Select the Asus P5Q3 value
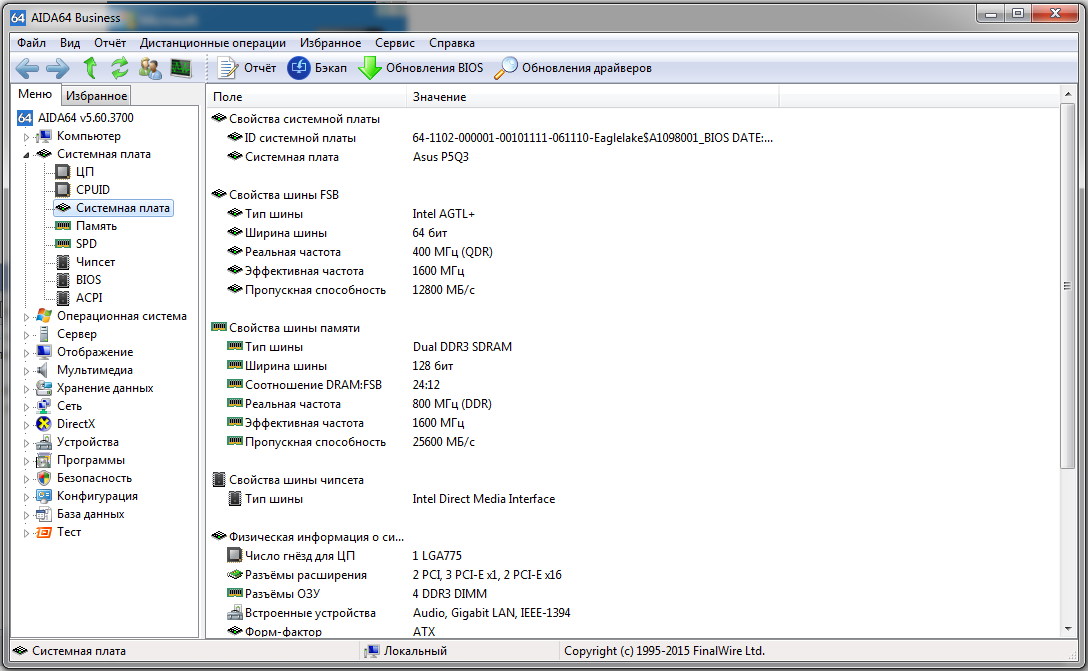The image size is (1088, 671). (441, 157)
